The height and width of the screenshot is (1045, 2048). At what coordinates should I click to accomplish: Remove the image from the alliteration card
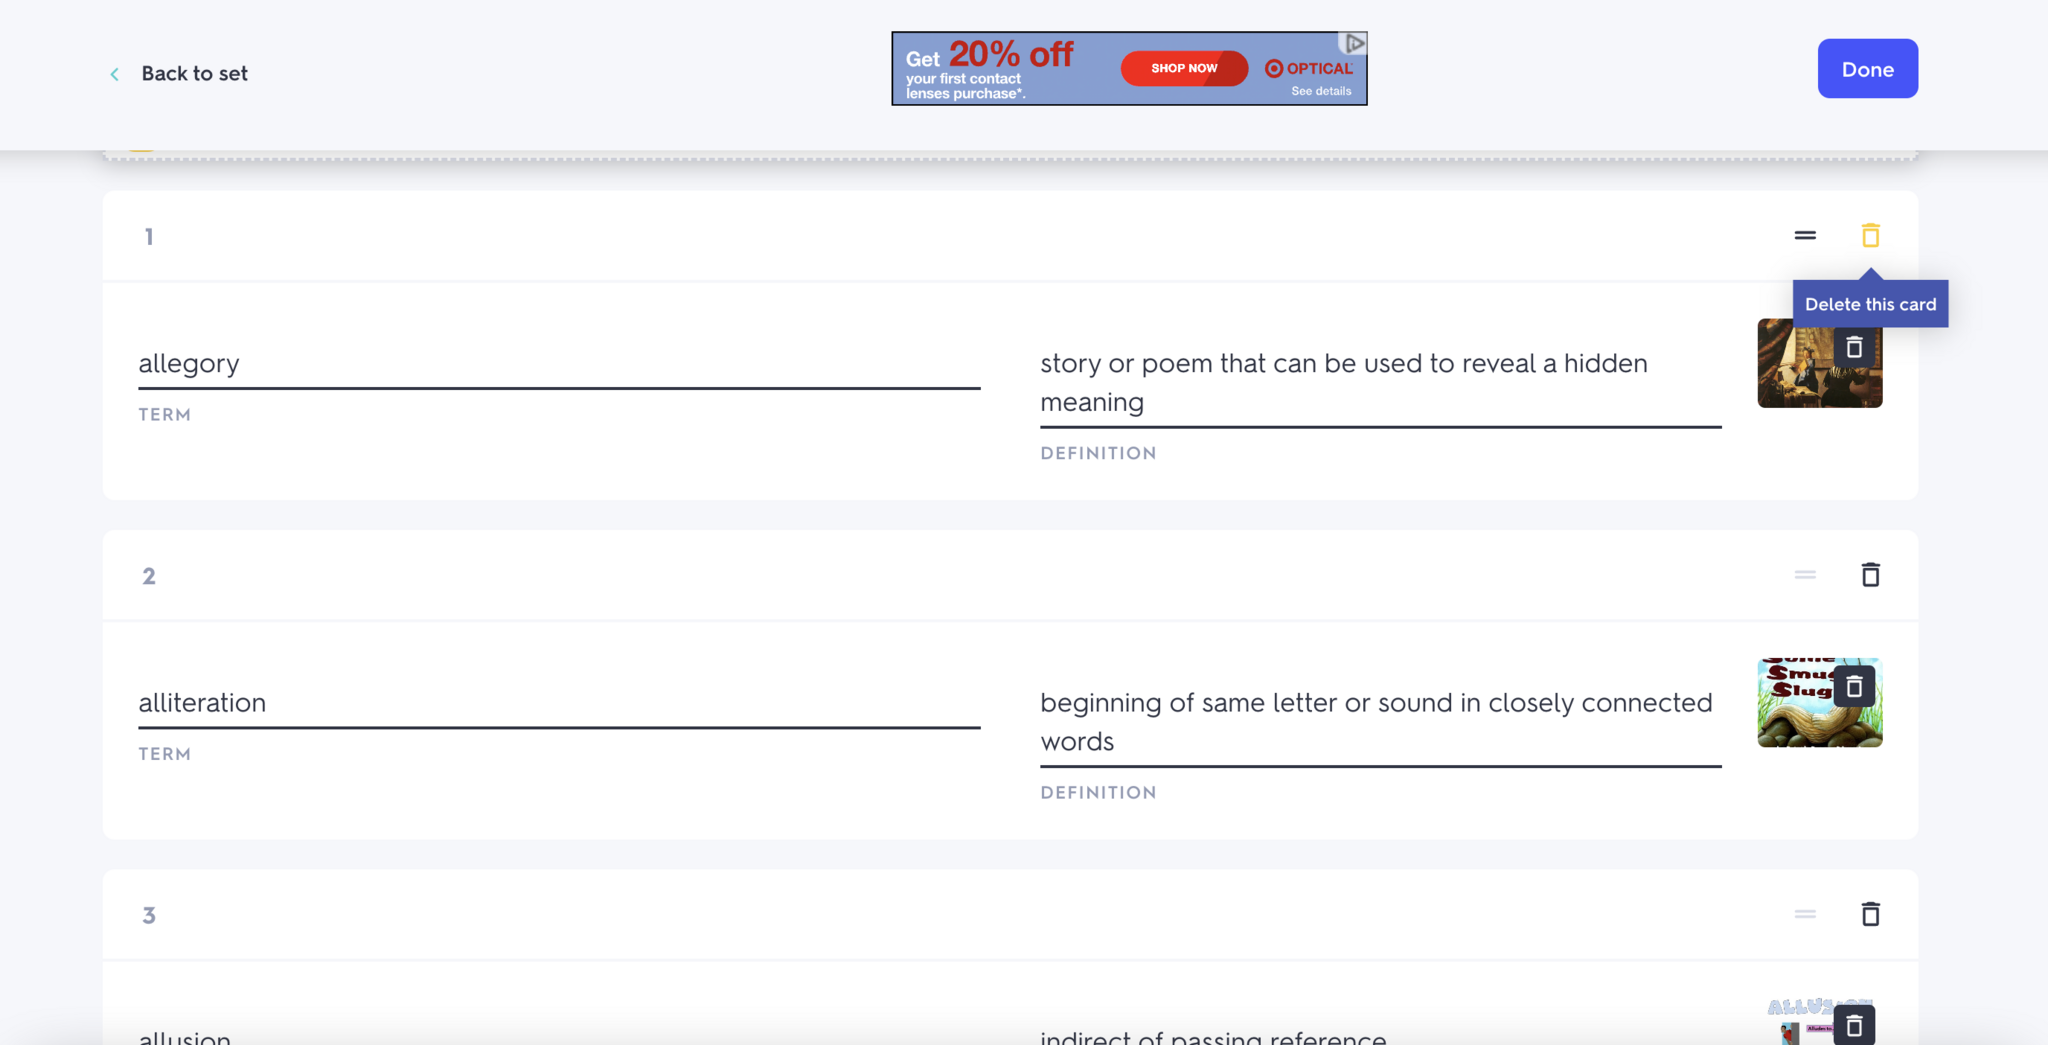coord(1854,687)
